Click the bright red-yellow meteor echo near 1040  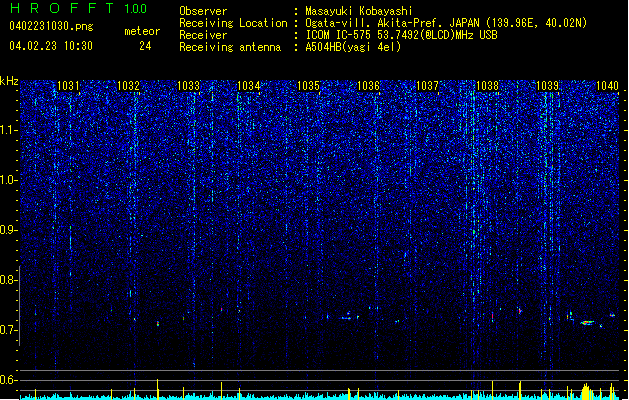(588, 322)
